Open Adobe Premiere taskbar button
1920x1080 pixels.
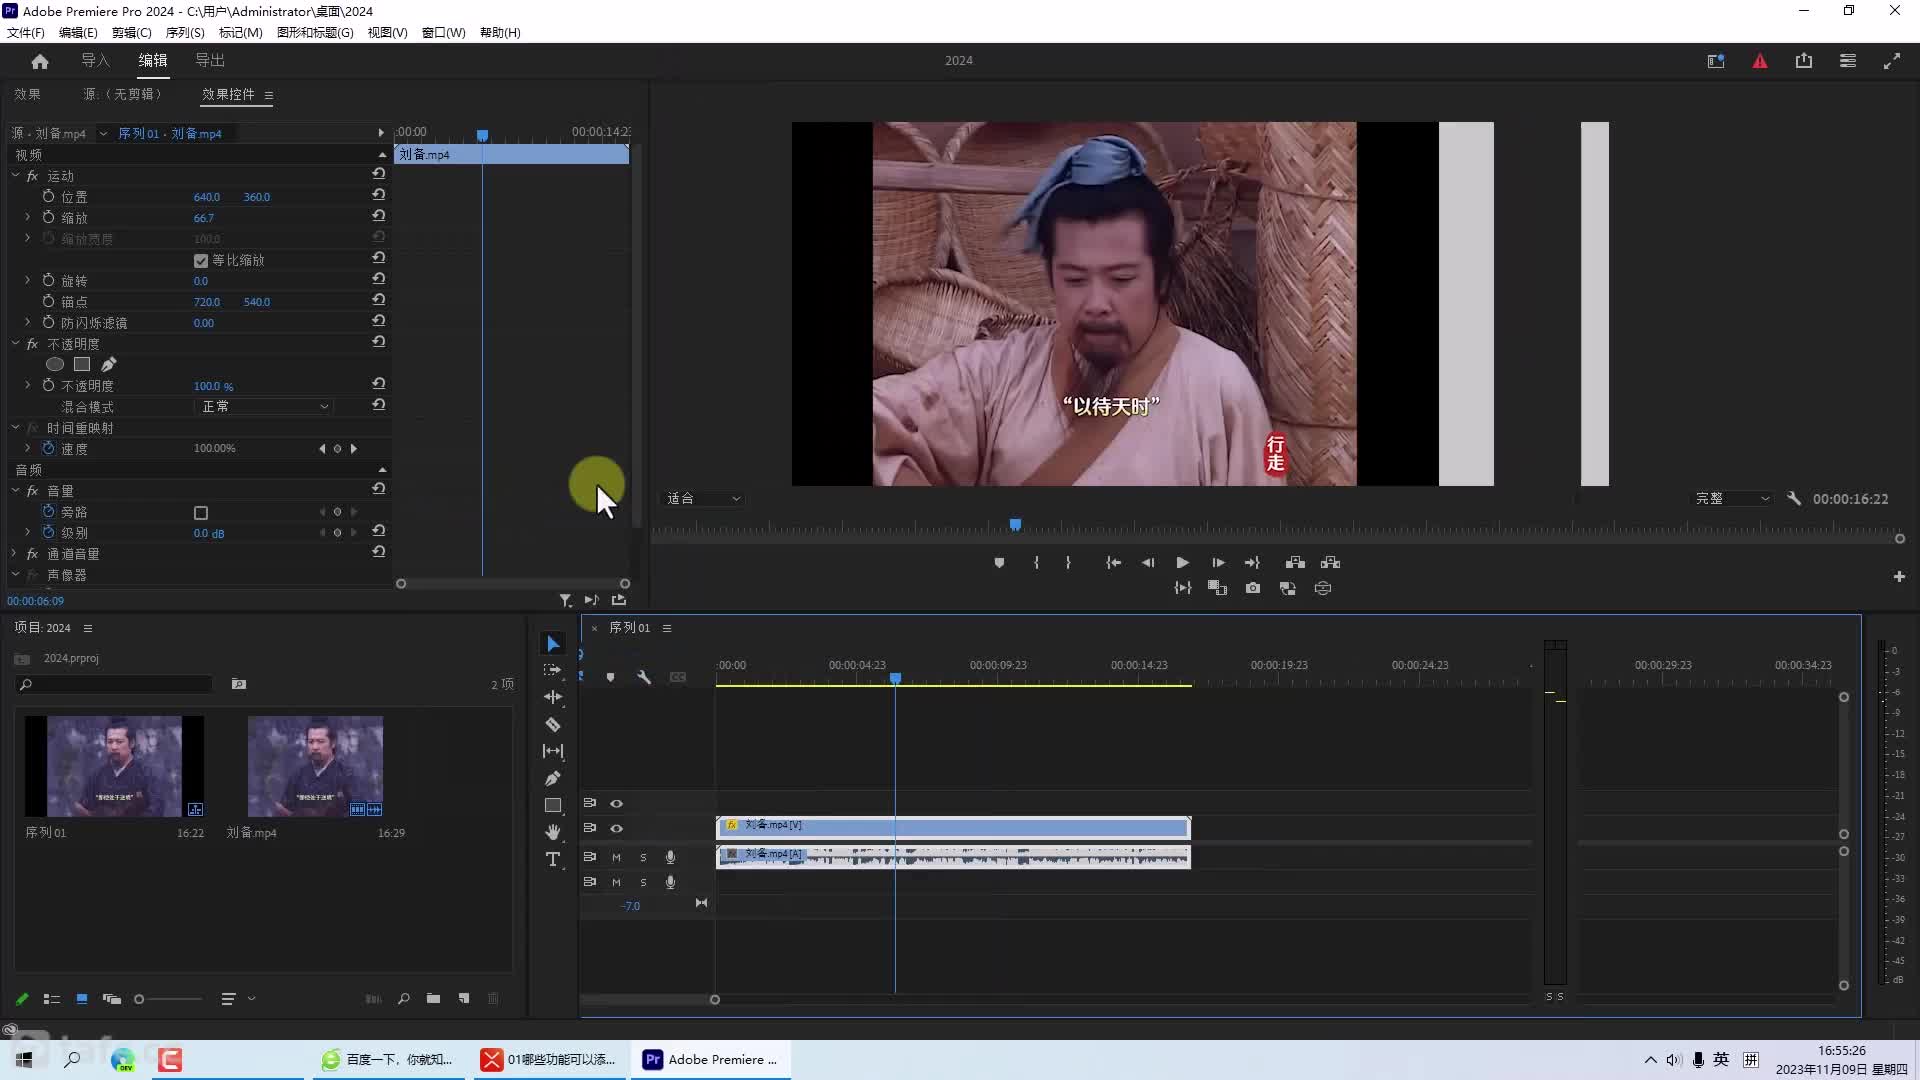point(711,1060)
